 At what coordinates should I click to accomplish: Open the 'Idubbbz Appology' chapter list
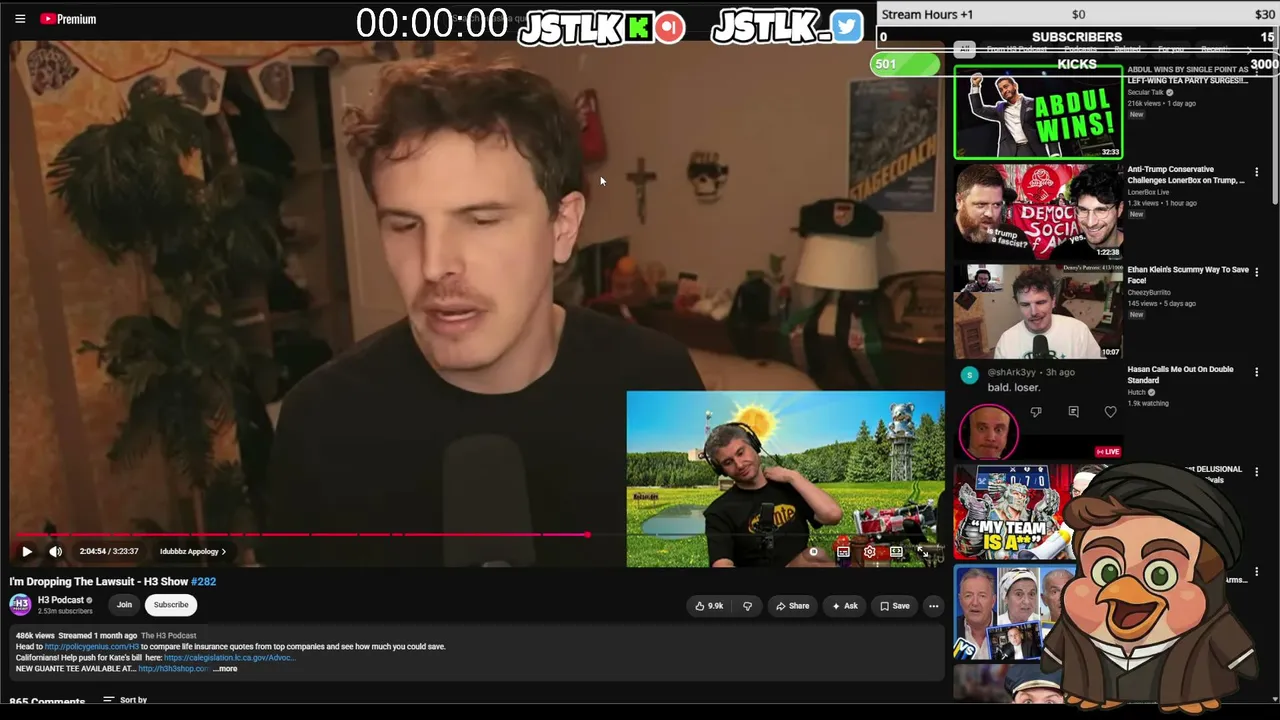(x=193, y=551)
